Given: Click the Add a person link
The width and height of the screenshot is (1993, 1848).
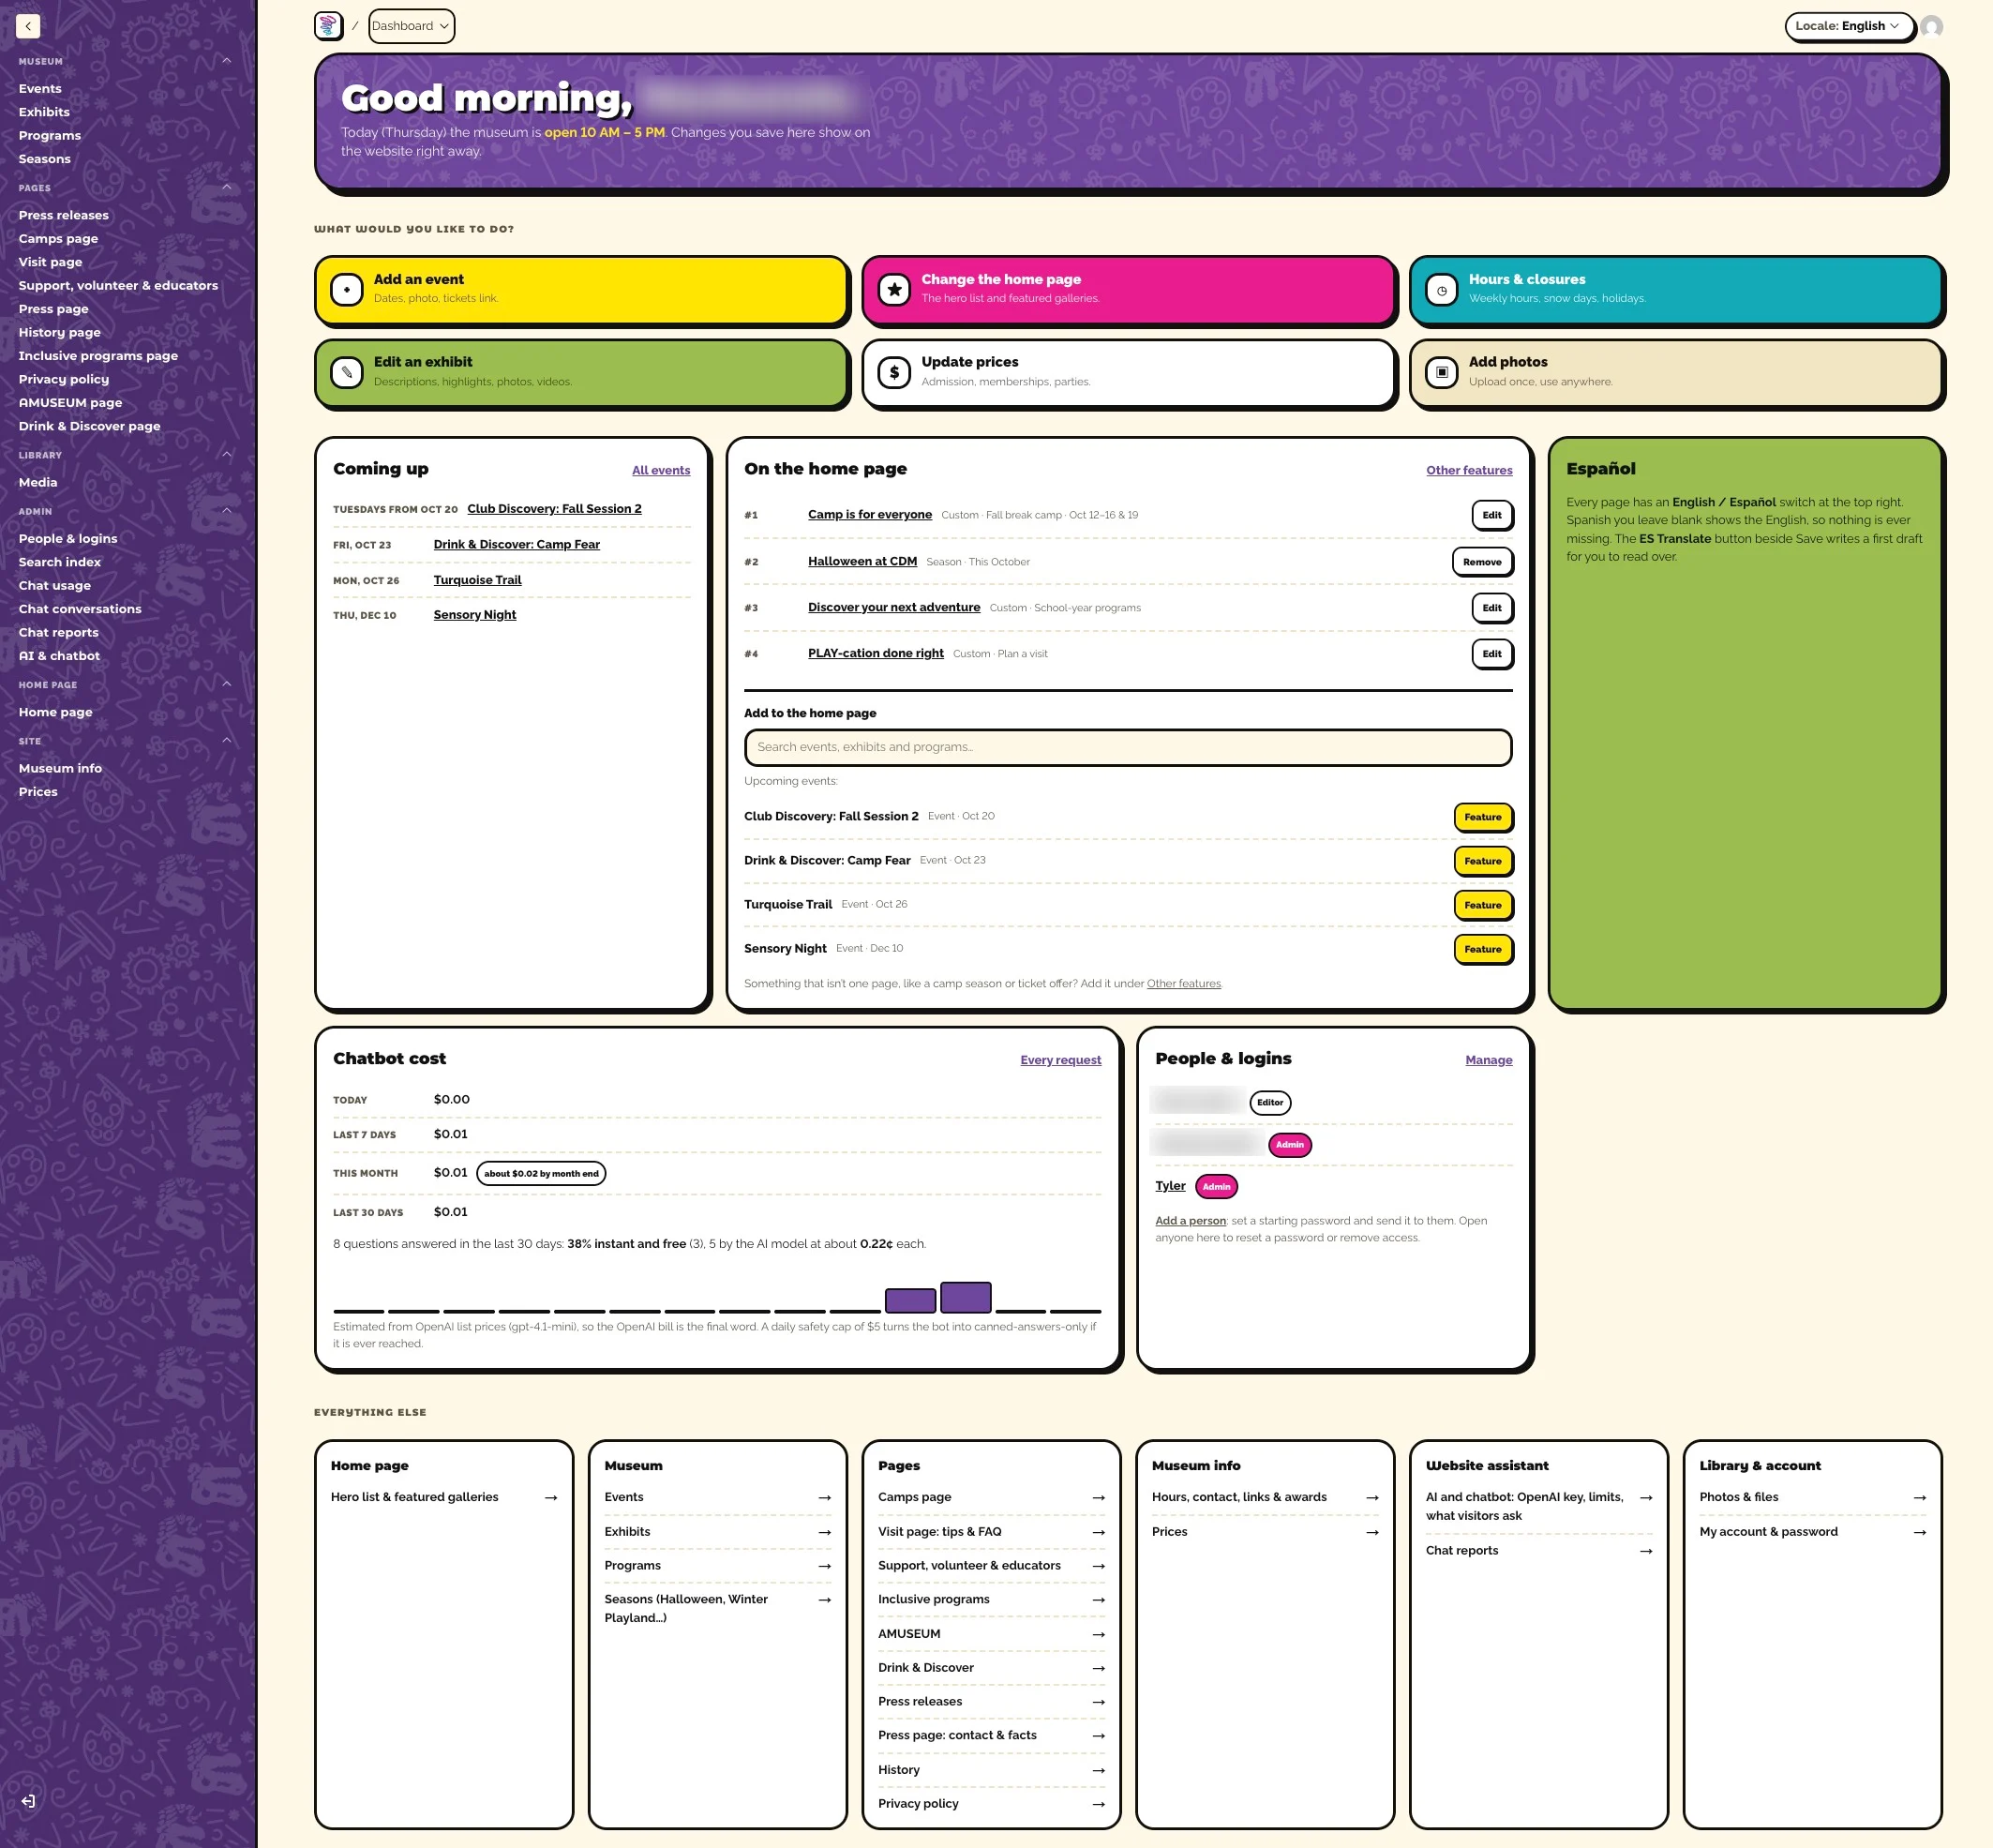Looking at the screenshot, I should point(1190,1221).
